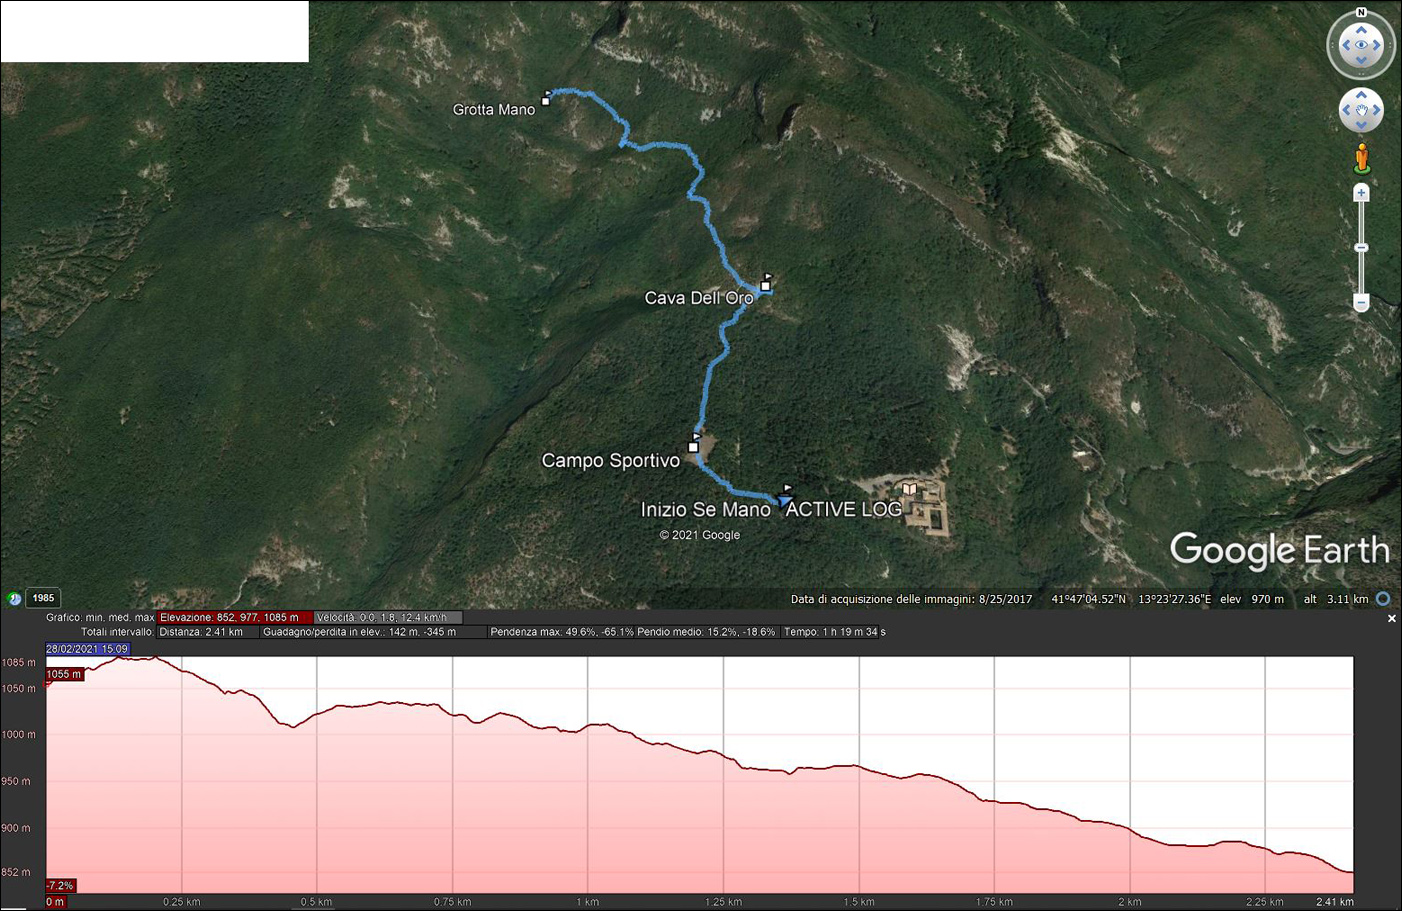Click the Cava Dell Oro placemark flag
Screen dimensions: 1402x911
click(x=766, y=282)
